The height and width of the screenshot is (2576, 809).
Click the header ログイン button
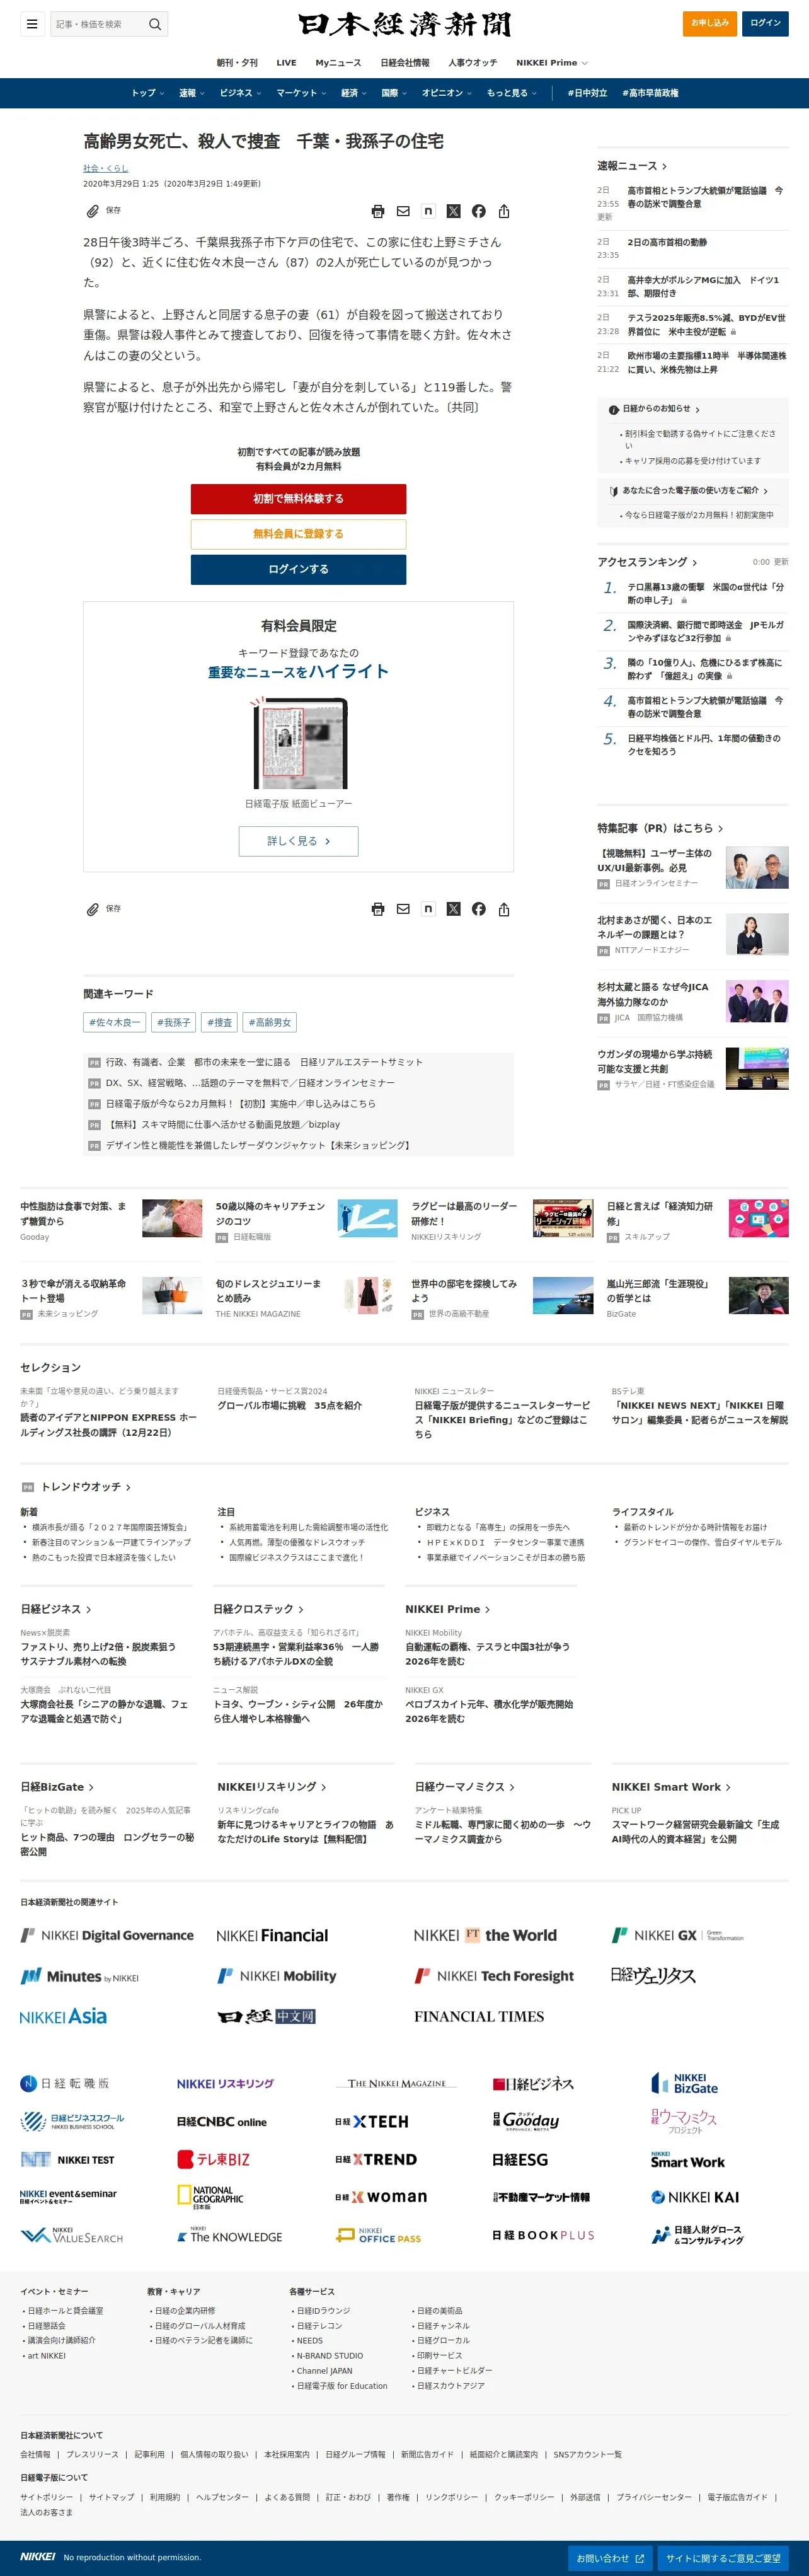(x=765, y=23)
